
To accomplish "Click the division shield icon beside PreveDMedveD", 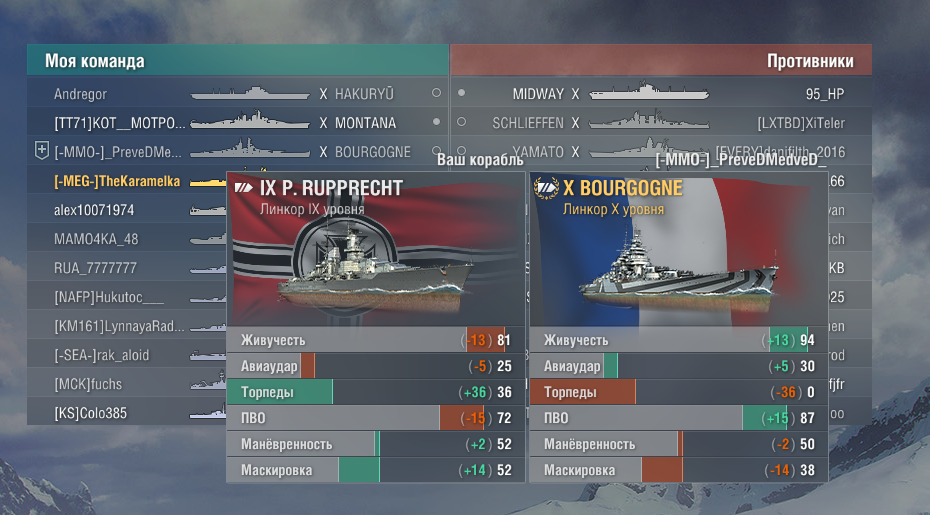I will pyautogui.click(x=42, y=151).
